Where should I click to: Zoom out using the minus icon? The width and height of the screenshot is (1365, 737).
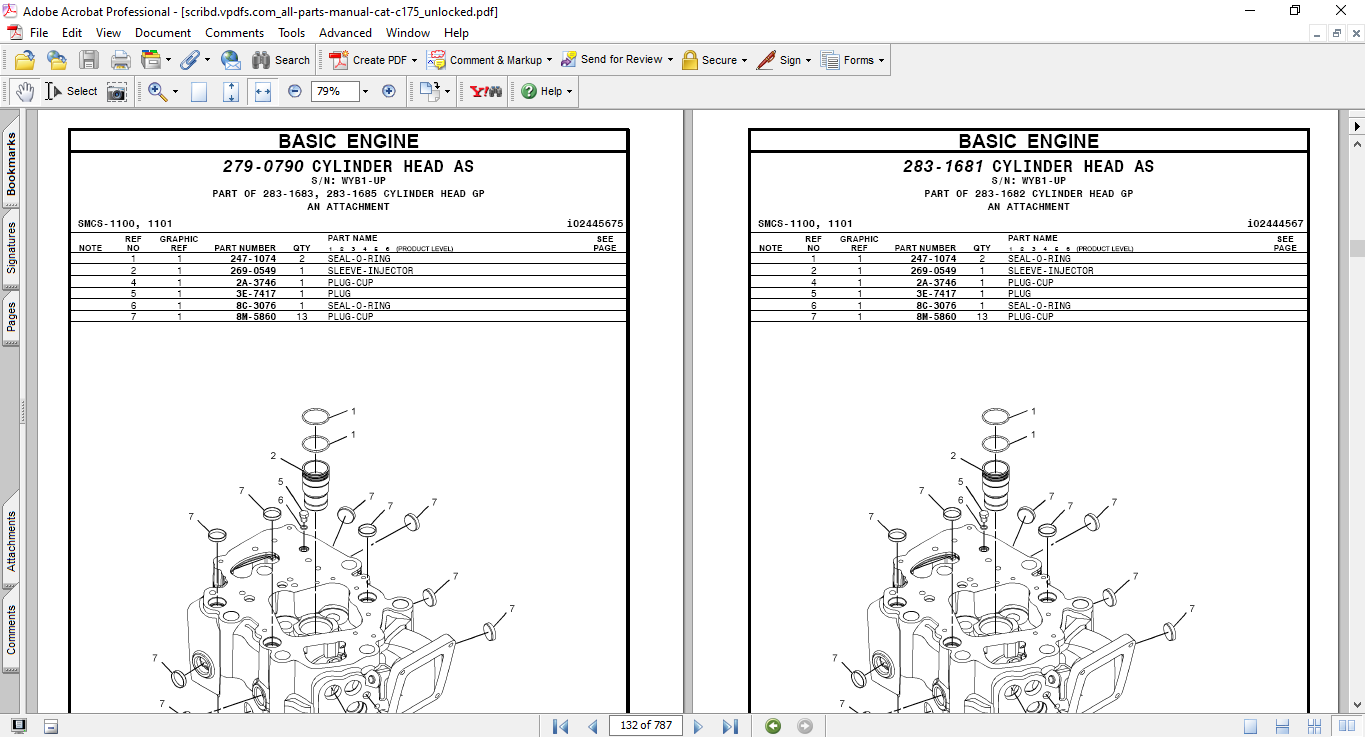pos(294,91)
